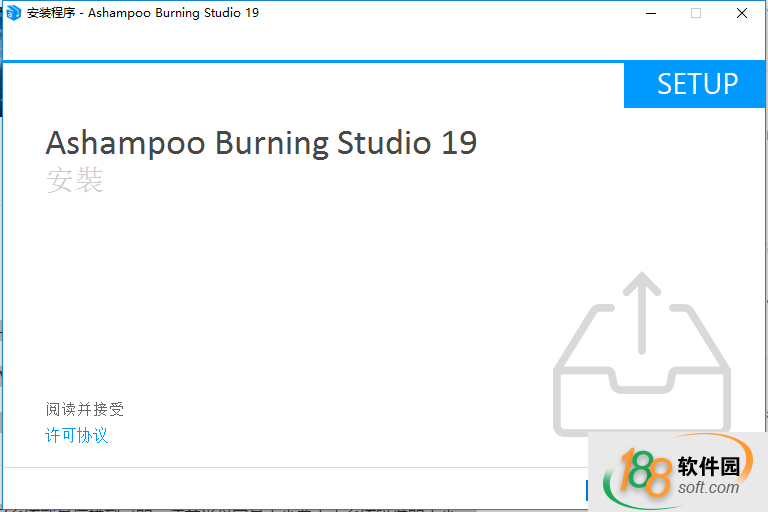Close the Ashampoo setup window
The image size is (768, 512).
(742, 13)
